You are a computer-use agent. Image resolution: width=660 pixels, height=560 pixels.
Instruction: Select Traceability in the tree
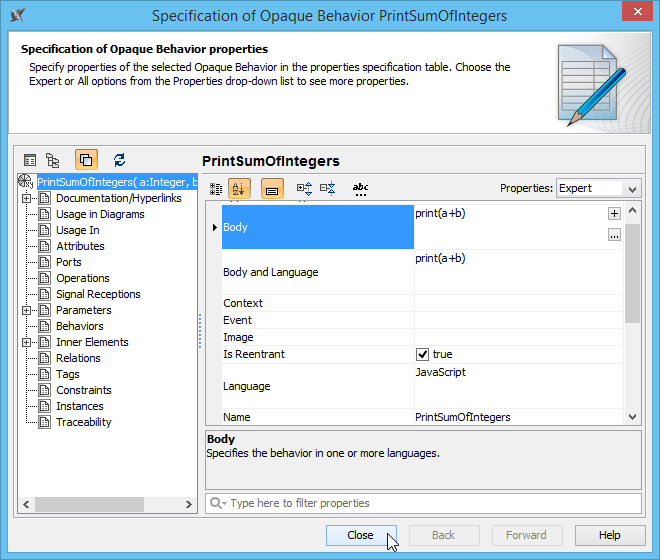(83, 422)
